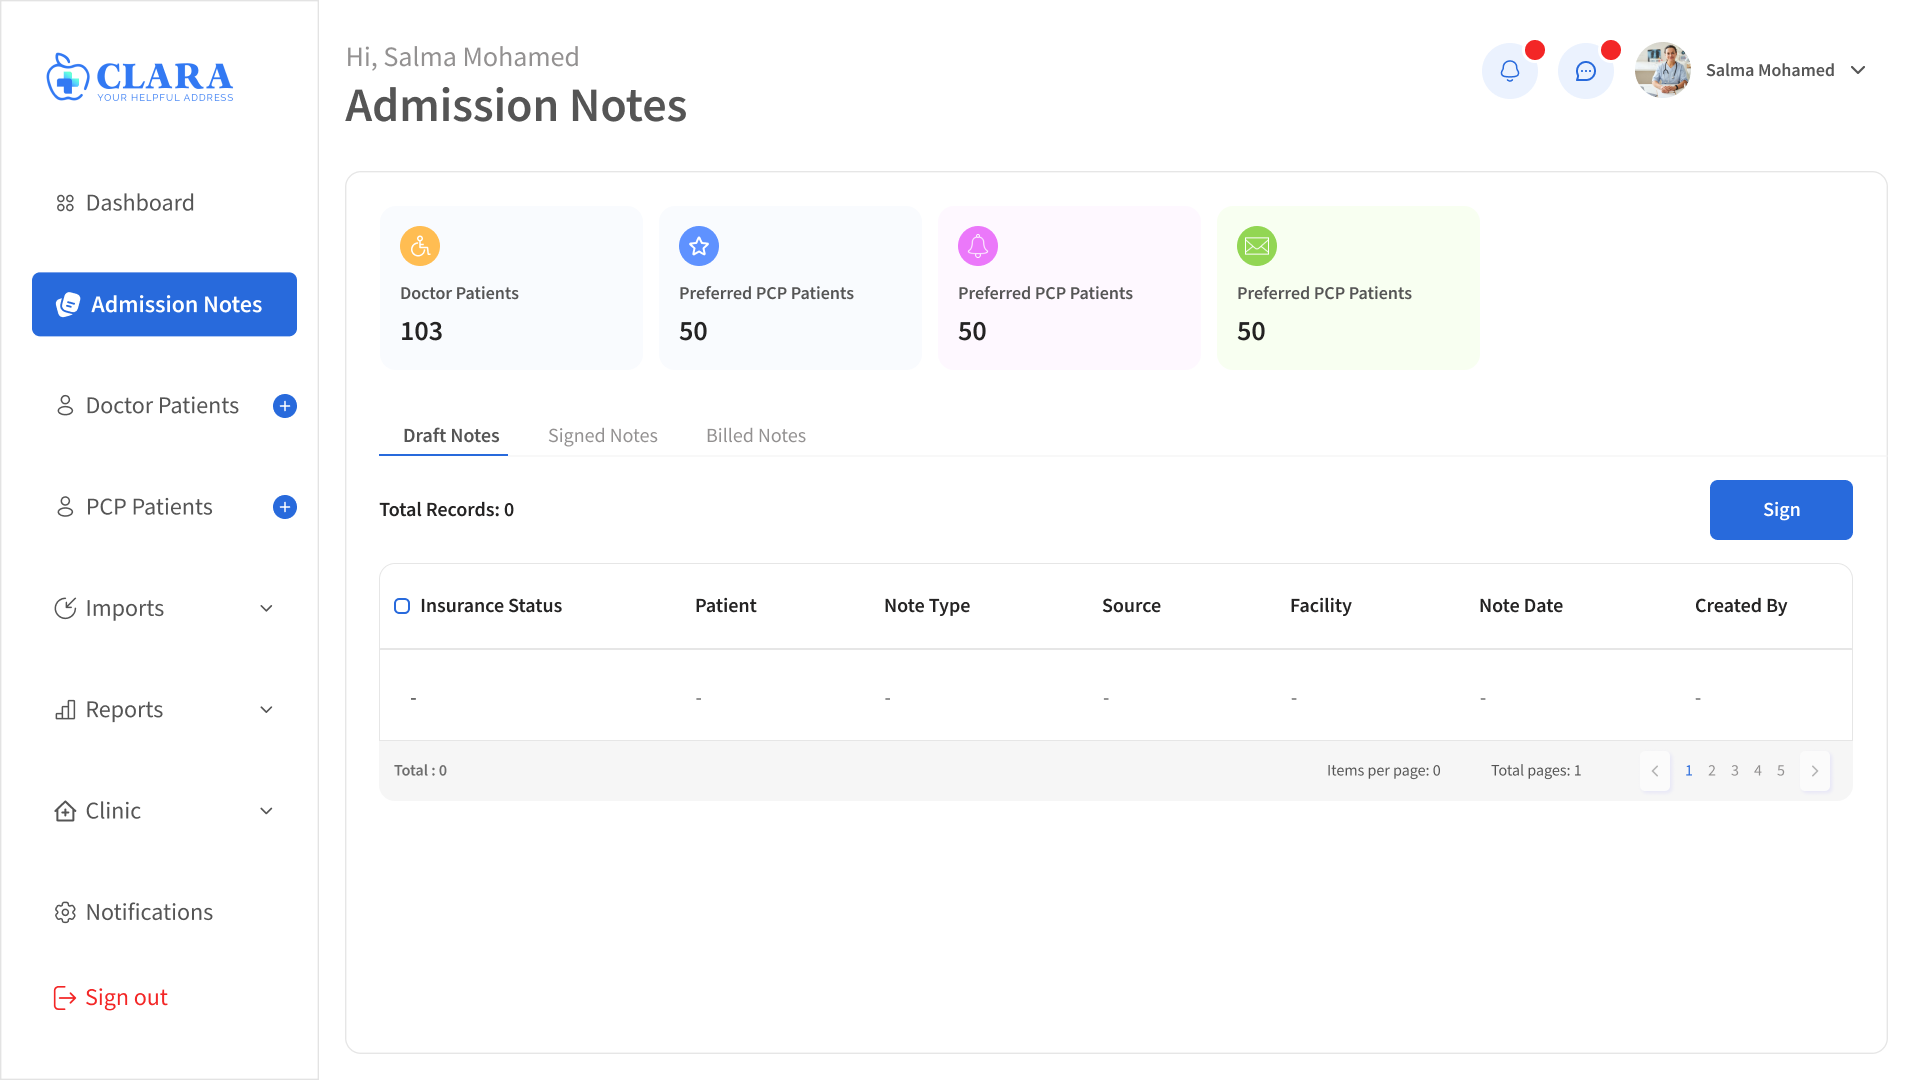Click the star icon on Preferred PCP card
1920x1080 pixels.
tap(699, 246)
